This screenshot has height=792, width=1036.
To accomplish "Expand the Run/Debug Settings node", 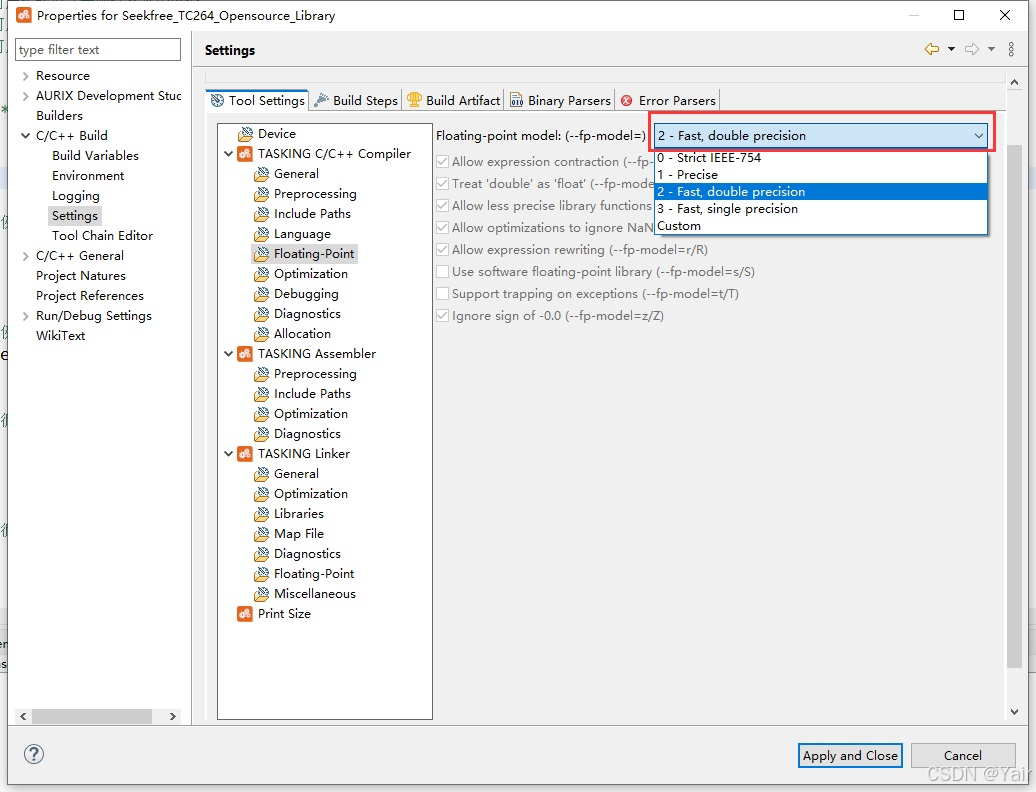I will pos(25,316).
